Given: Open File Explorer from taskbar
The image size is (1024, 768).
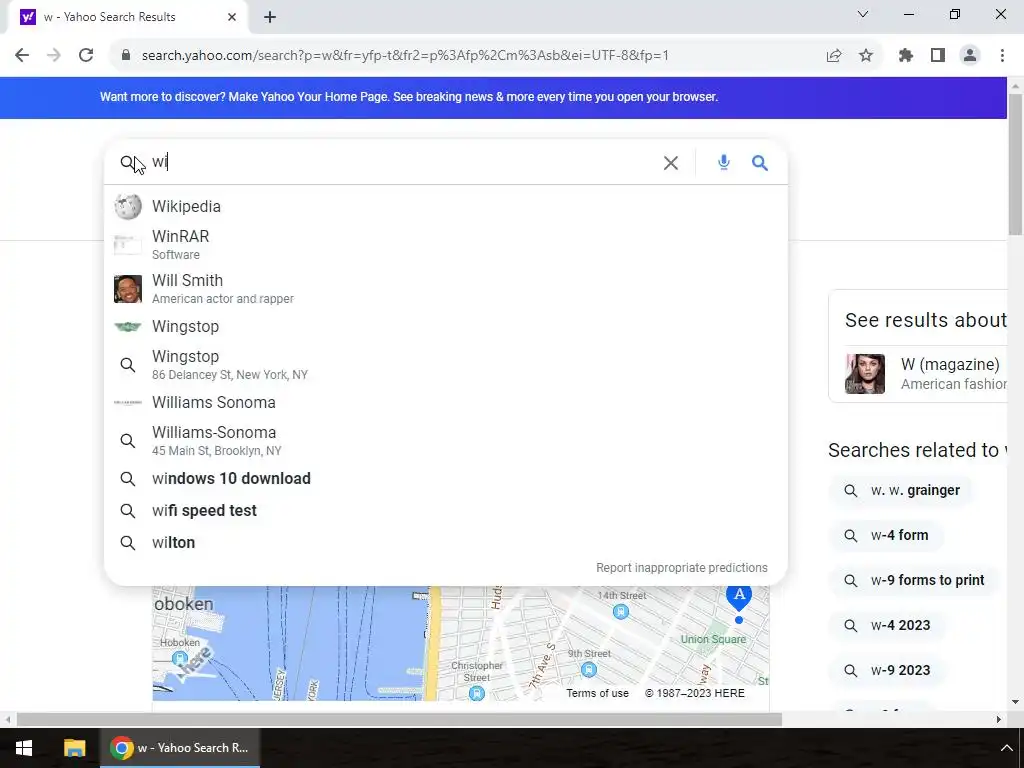Looking at the screenshot, I should tap(74, 748).
